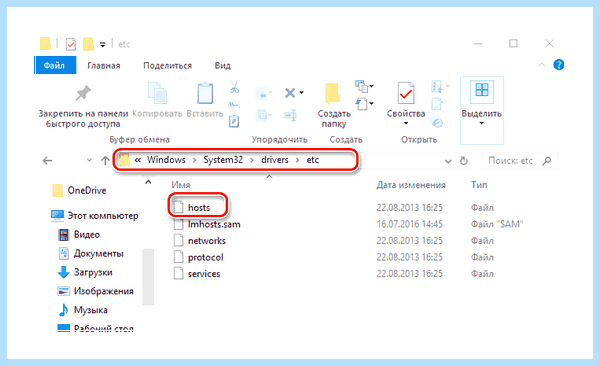Click the Copy to icon
This screenshot has width=600, height=366.
(x=263, y=115)
